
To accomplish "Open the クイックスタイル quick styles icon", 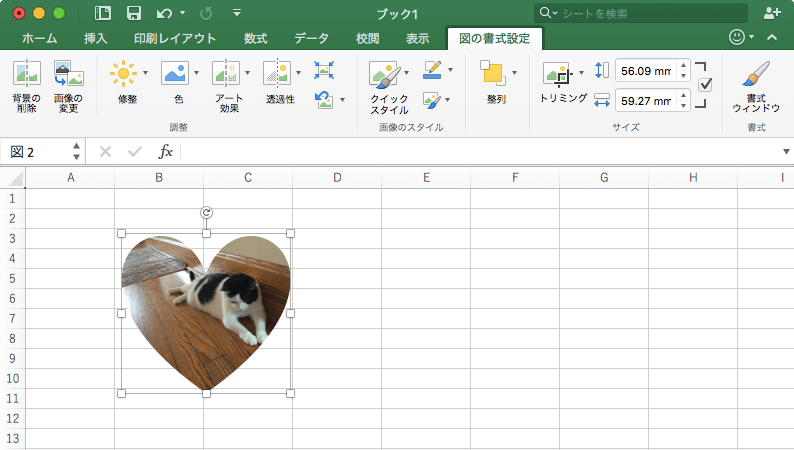I will 385,74.
